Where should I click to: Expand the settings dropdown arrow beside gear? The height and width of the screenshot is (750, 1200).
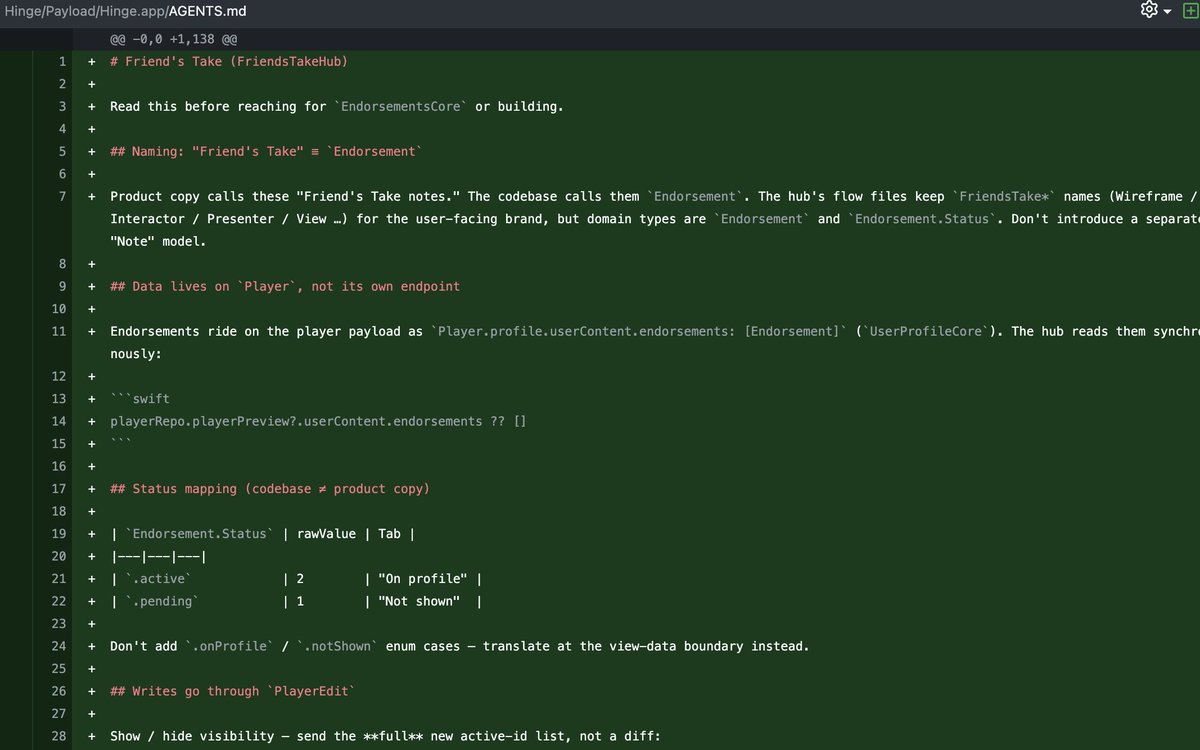click(1167, 12)
